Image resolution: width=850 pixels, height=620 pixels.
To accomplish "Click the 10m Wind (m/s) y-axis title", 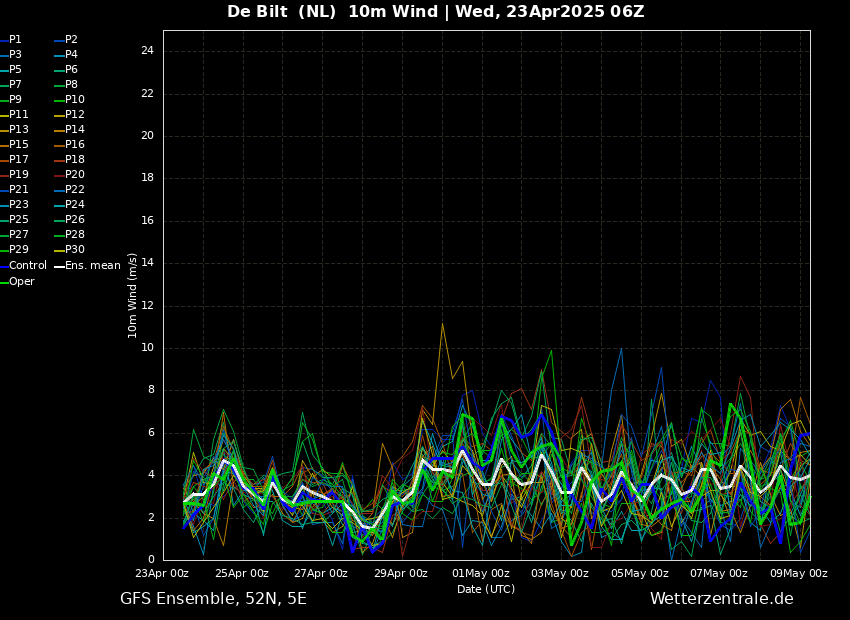I will point(133,295).
